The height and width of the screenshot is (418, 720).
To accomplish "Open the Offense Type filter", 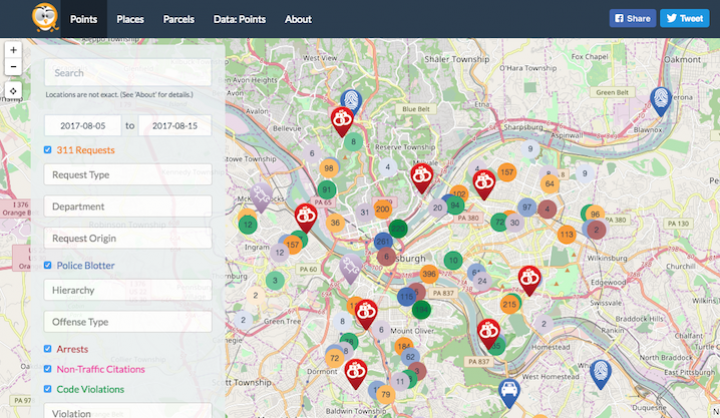I will 128,322.
